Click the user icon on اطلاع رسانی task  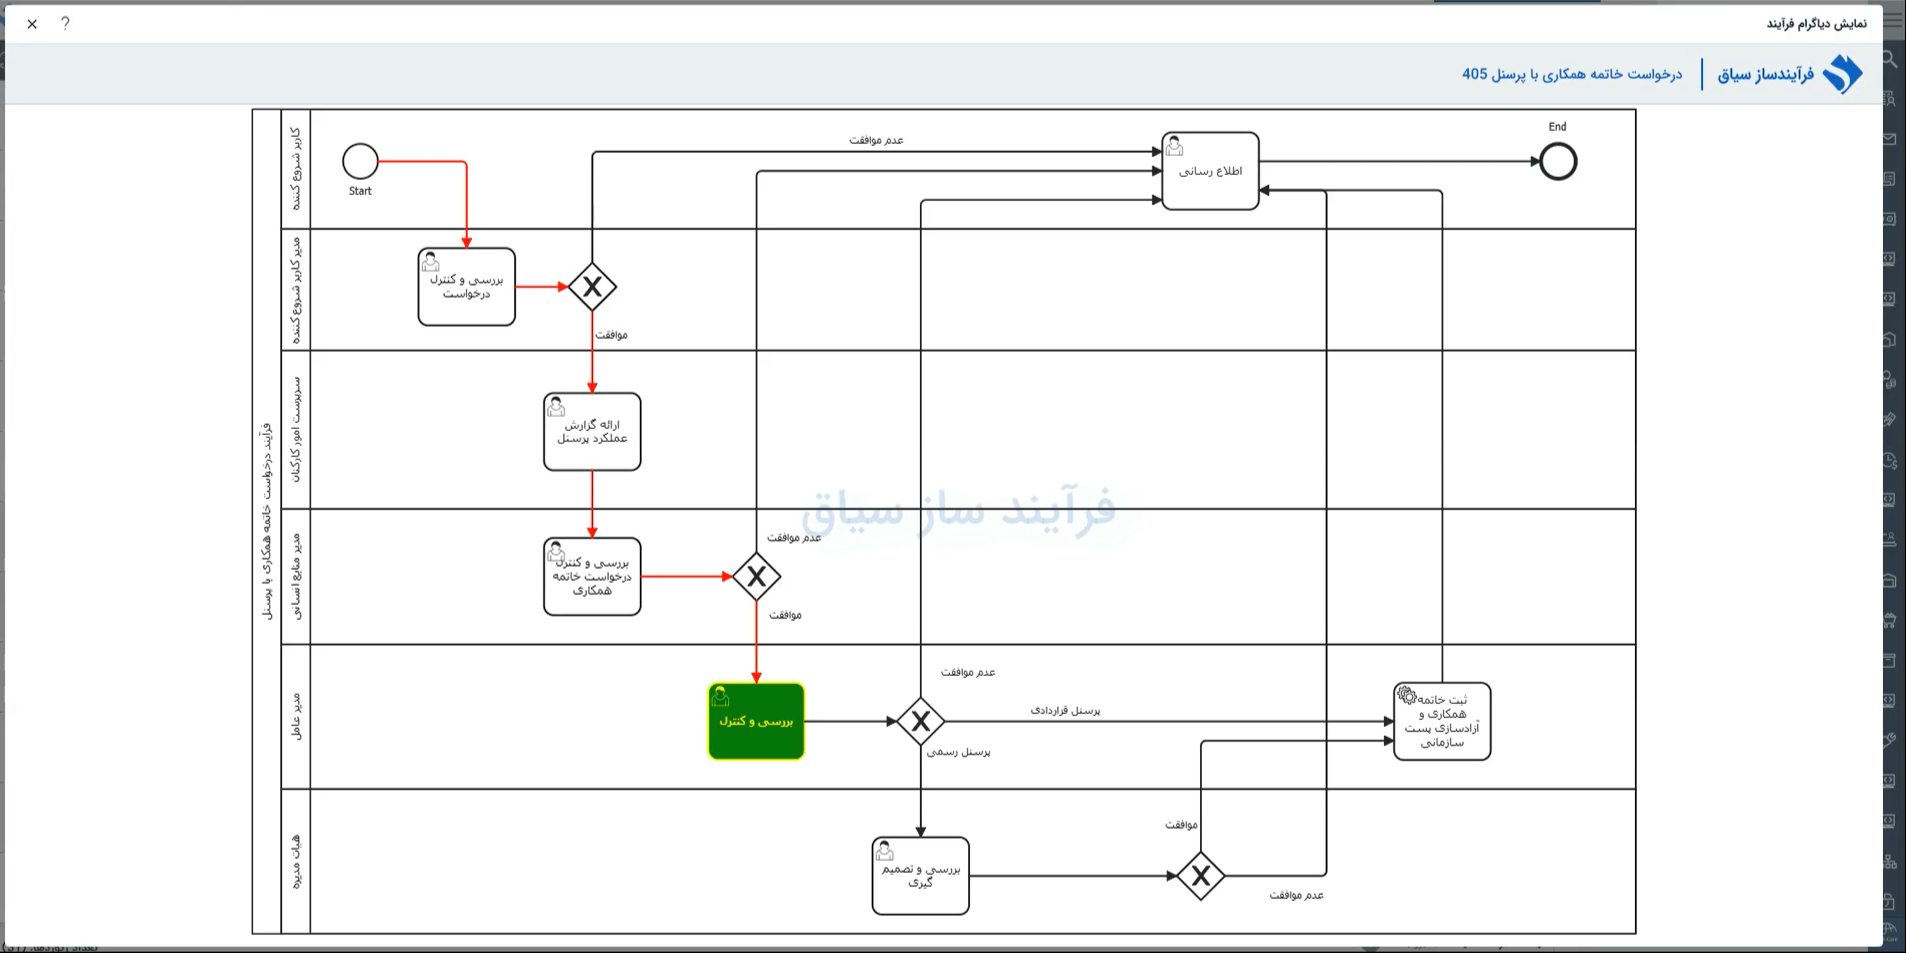(1175, 146)
